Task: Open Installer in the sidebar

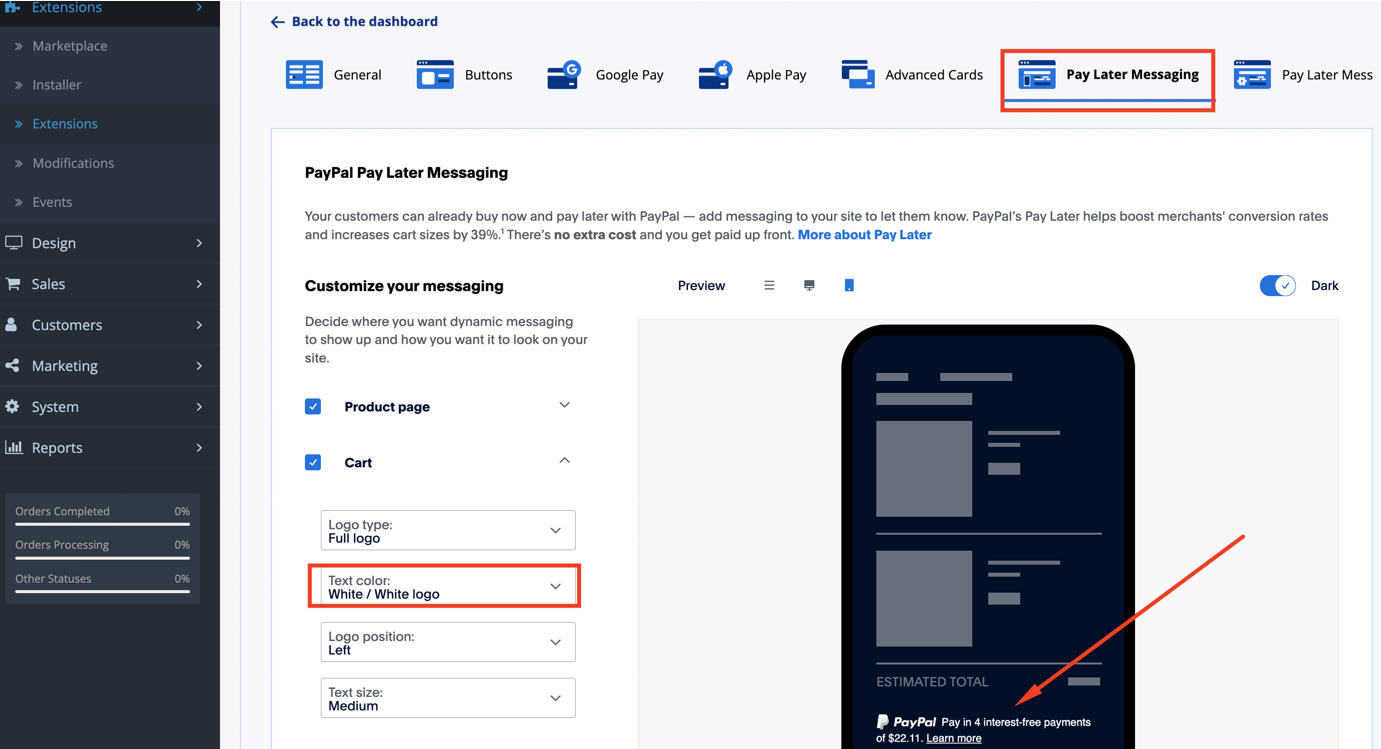Action: (57, 85)
